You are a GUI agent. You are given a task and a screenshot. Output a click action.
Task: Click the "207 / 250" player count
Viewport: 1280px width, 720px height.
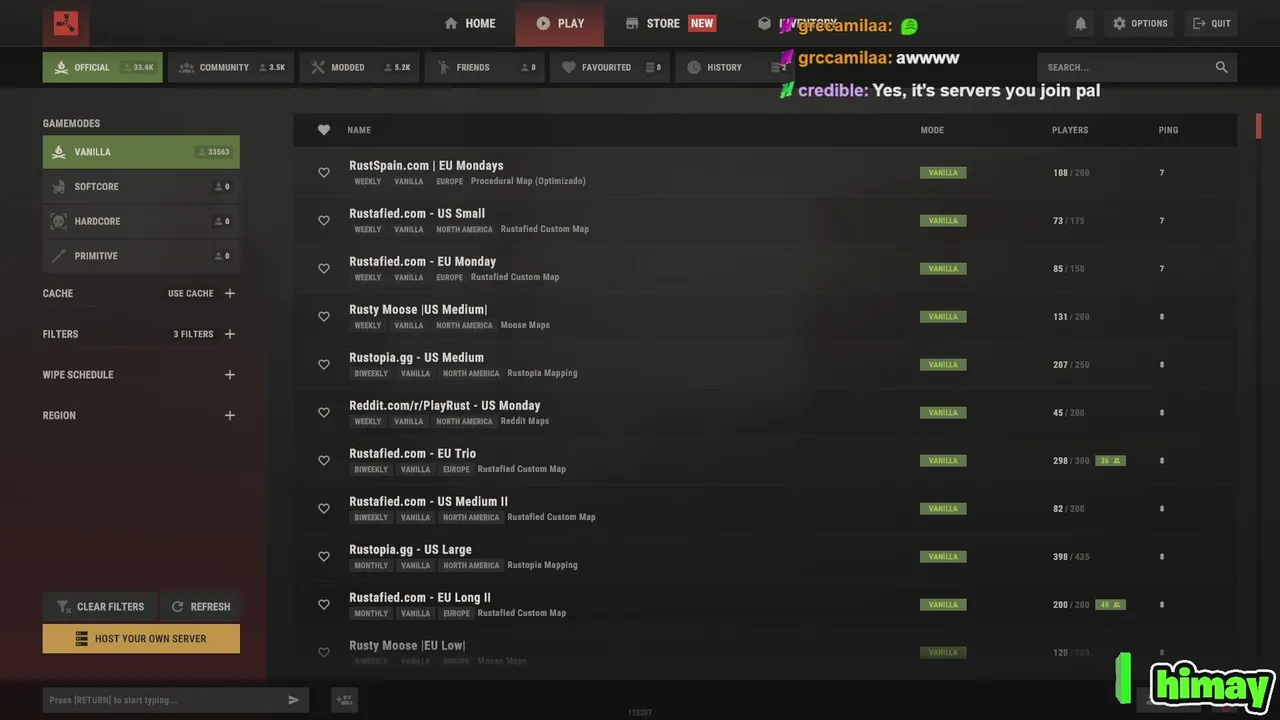tap(1071, 365)
